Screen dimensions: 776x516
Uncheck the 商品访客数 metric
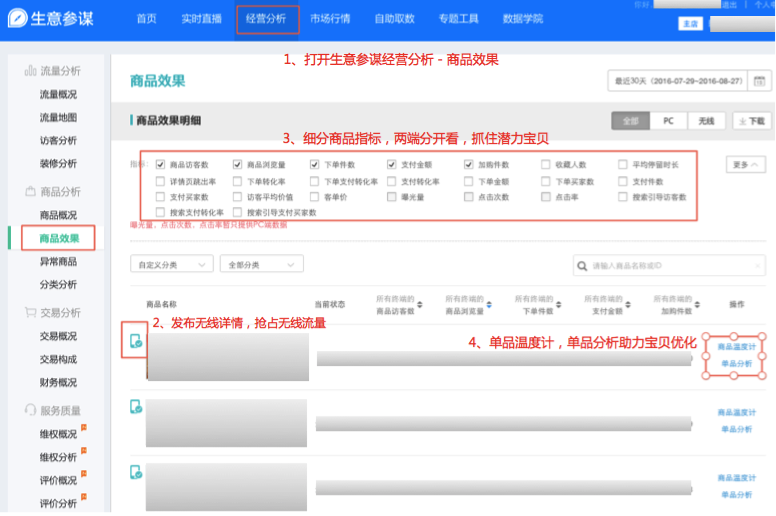(x=160, y=164)
